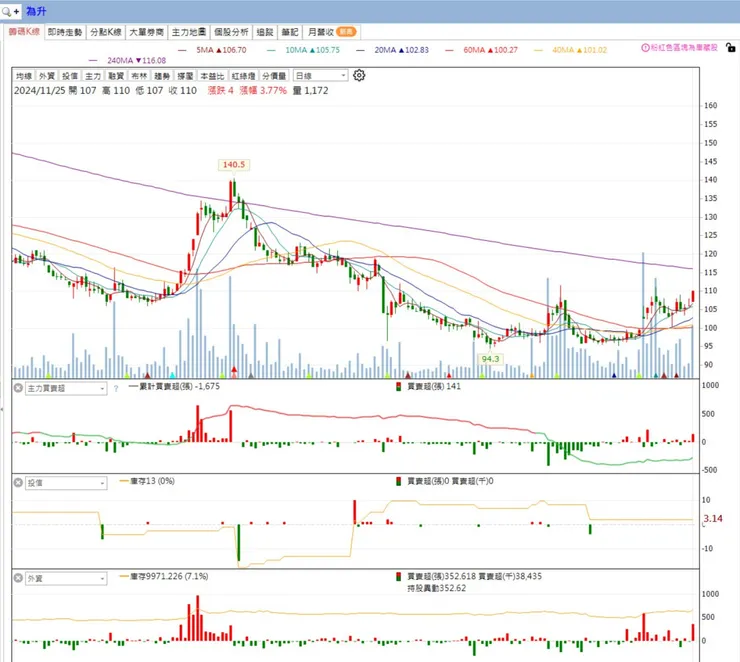Toggle the 撐壓 overlay button
This screenshot has width=740, height=662.
click(185, 75)
